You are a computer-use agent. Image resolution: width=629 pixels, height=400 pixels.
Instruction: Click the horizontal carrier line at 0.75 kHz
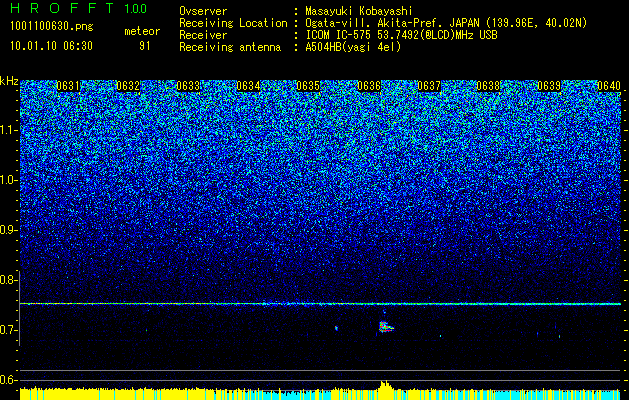point(321,304)
